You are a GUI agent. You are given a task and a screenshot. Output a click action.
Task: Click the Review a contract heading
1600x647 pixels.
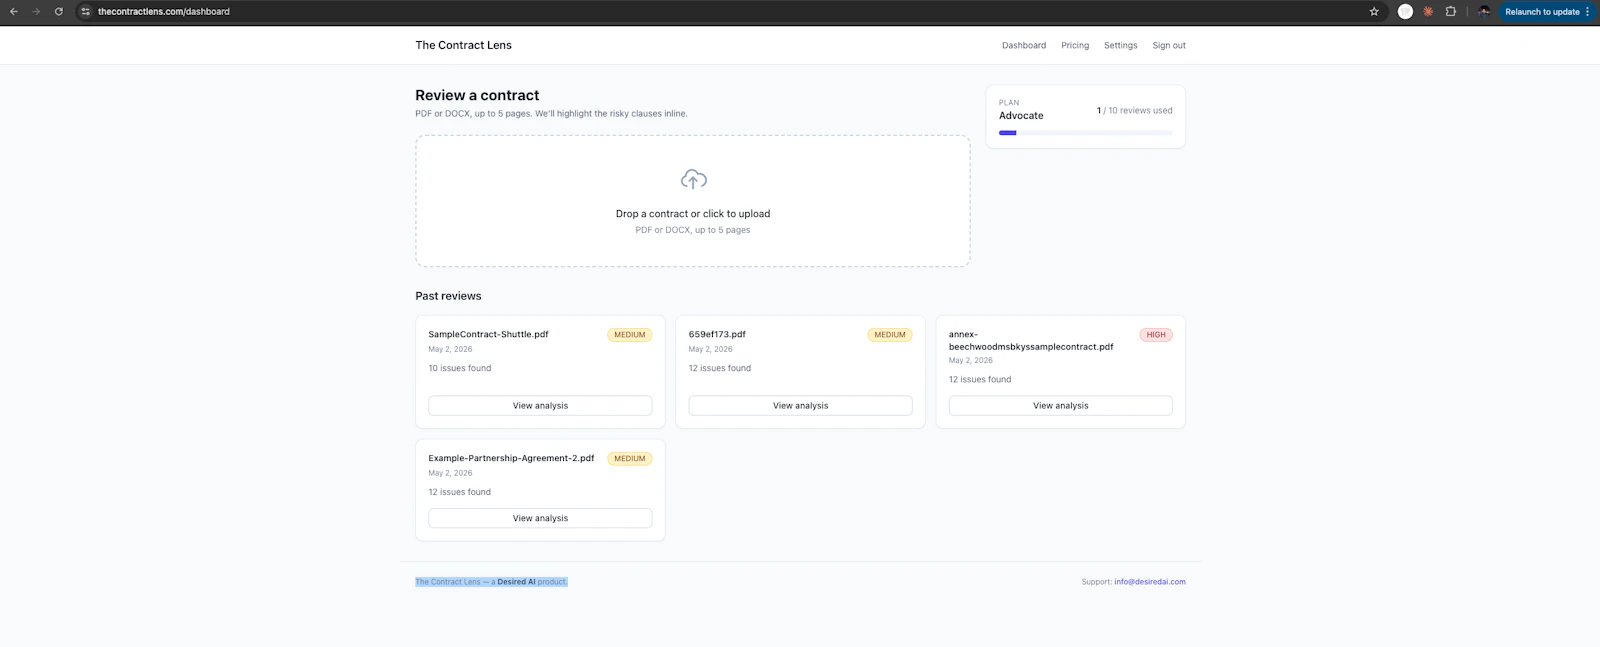pyautogui.click(x=477, y=95)
